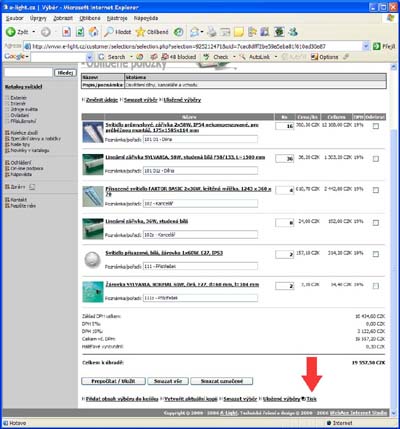Image resolution: width=400 pixels, height=429 pixels.
Task: Open the Nástroje menu
Action: pos(117,18)
